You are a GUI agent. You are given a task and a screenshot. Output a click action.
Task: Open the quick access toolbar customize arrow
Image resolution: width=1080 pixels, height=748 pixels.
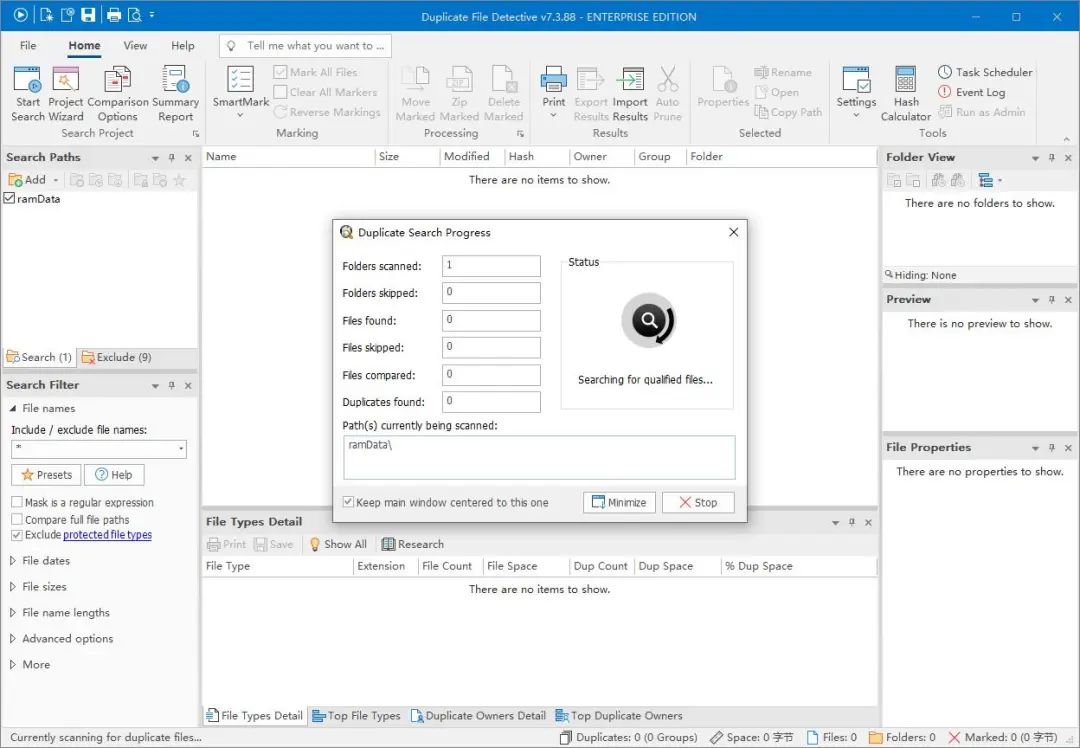152,15
